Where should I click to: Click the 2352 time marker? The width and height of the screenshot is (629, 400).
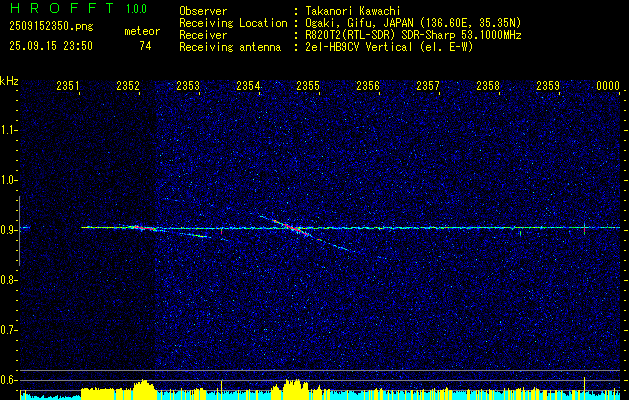tap(128, 85)
